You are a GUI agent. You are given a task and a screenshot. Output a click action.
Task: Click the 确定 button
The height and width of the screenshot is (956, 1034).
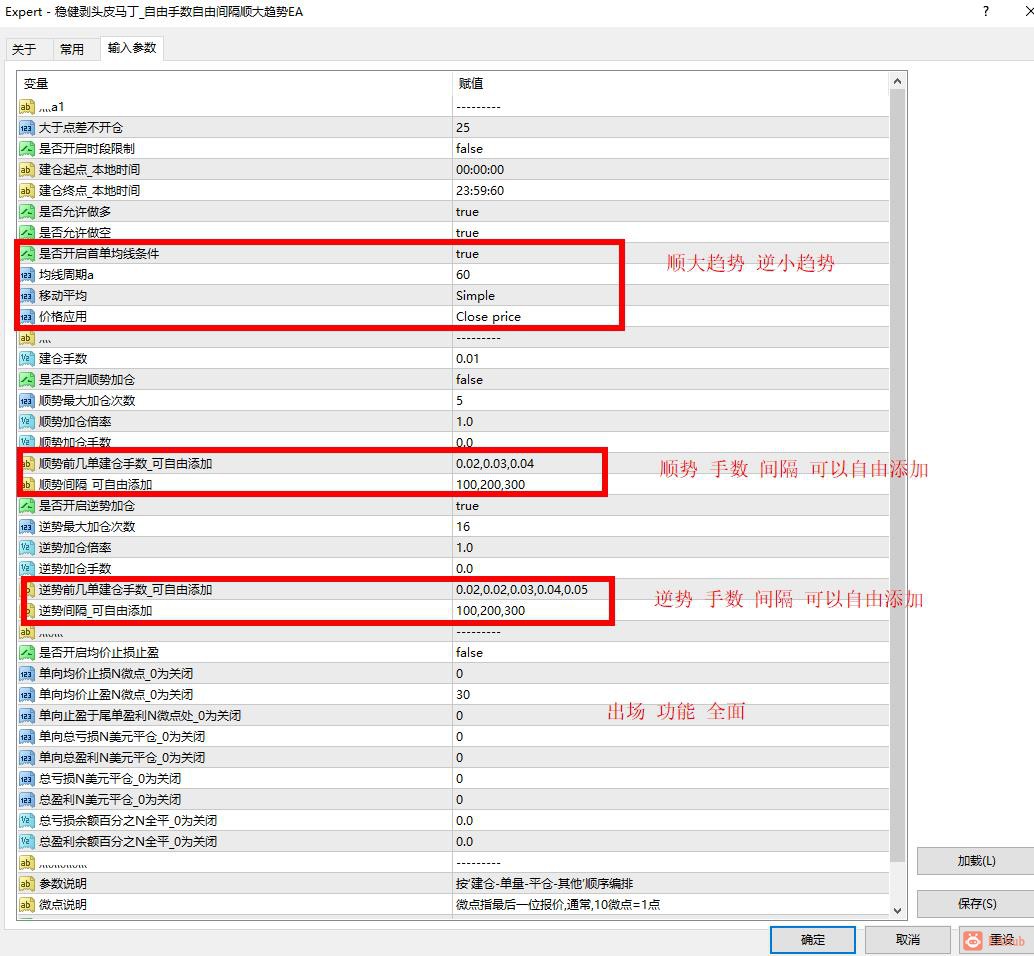pos(812,940)
